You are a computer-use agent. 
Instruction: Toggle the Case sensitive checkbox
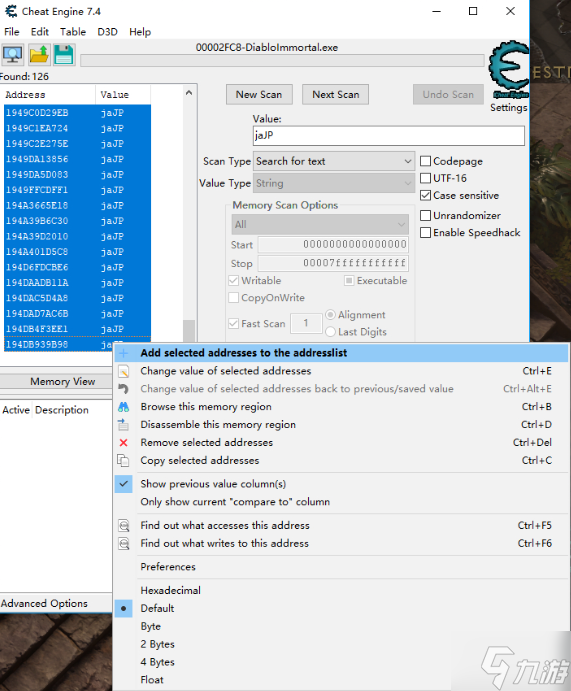tap(425, 195)
